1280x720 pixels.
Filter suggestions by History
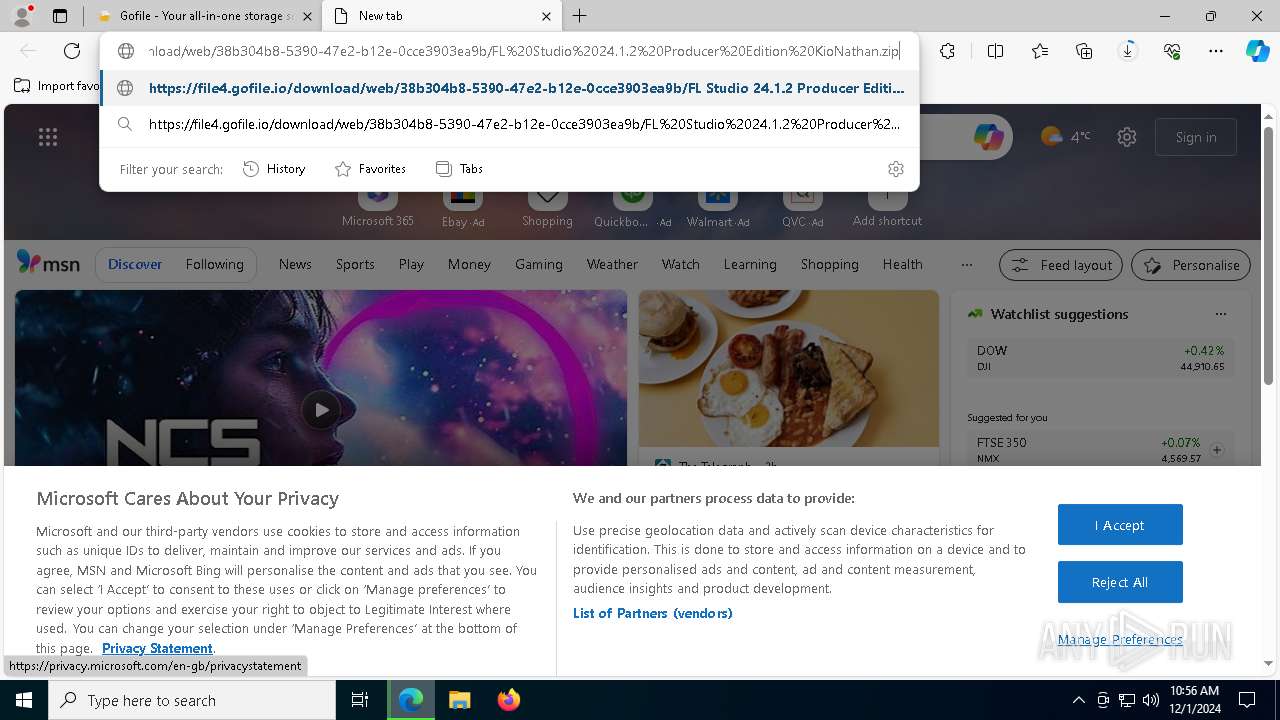(274, 169)
